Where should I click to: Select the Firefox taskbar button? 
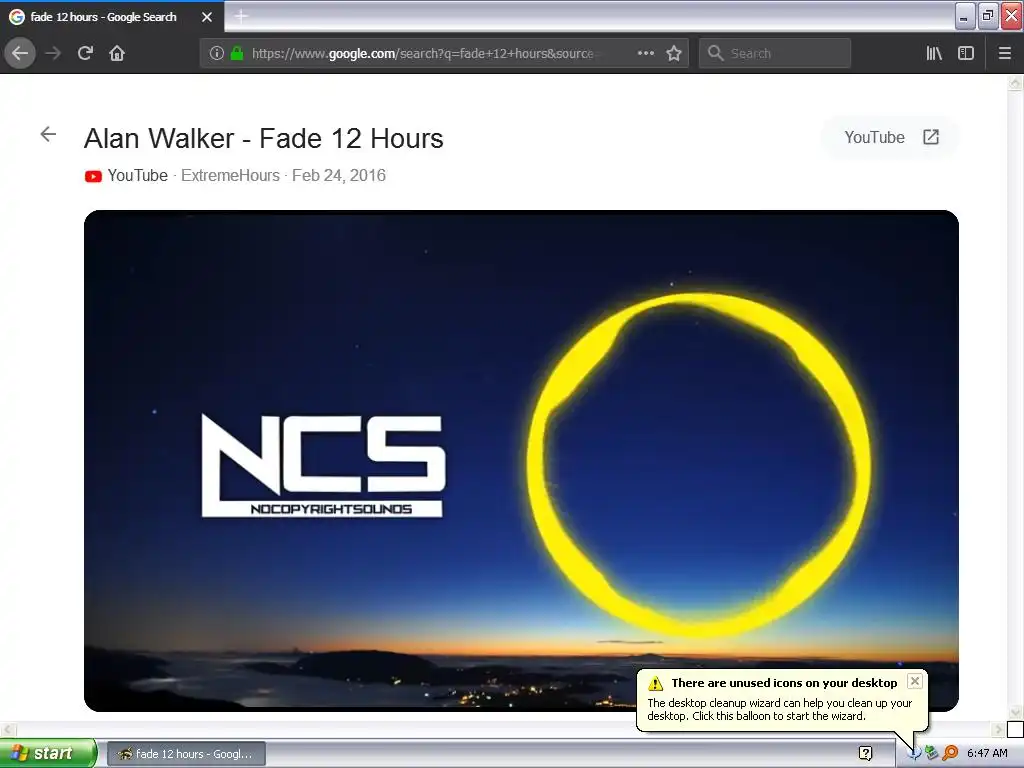[186, 754]
